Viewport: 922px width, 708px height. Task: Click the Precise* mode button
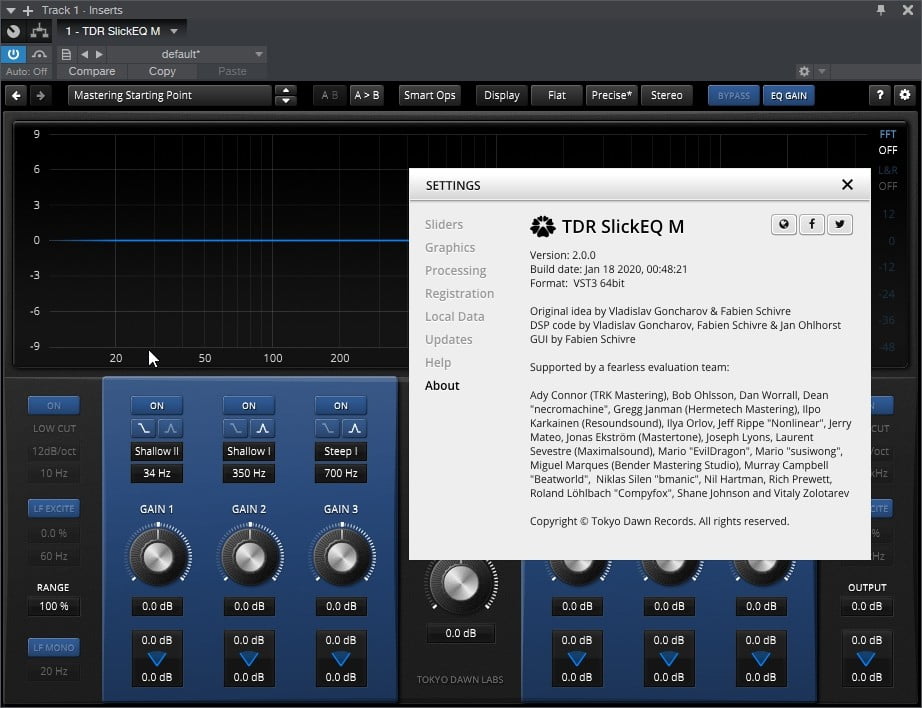(x=612, y=95)
